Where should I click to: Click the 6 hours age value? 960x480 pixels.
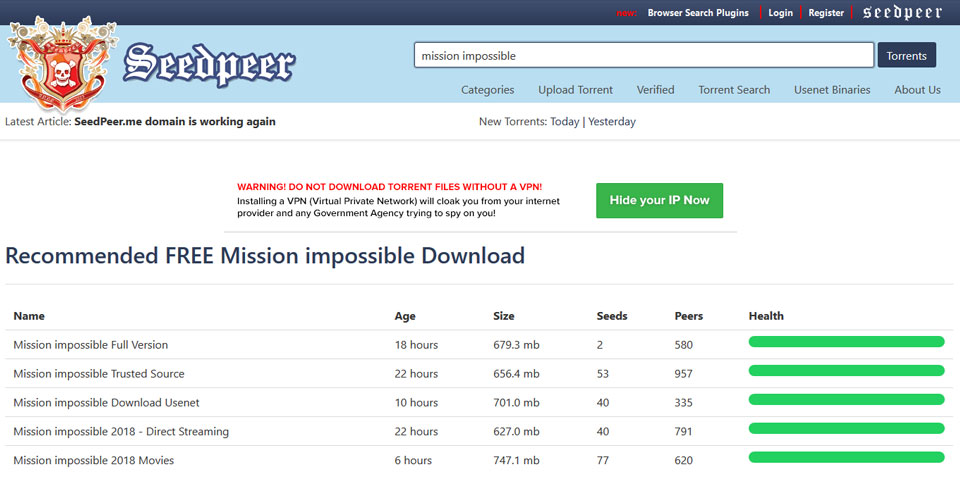click(x=413, y=460)
